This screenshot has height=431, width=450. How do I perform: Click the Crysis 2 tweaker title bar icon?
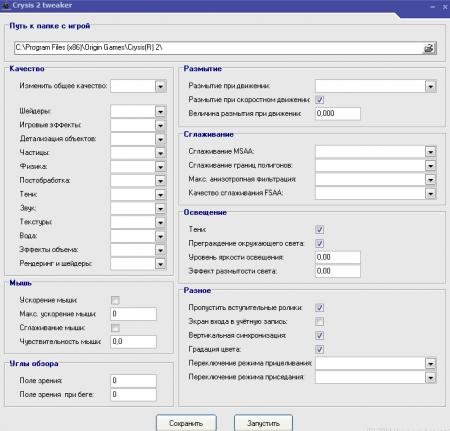coord(6,5)
